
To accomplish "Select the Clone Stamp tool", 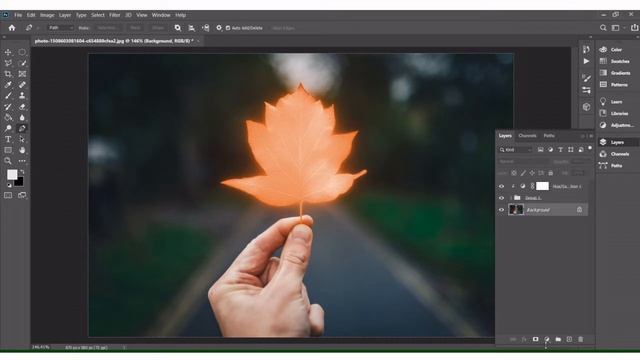I will click(x=22, y=96).
